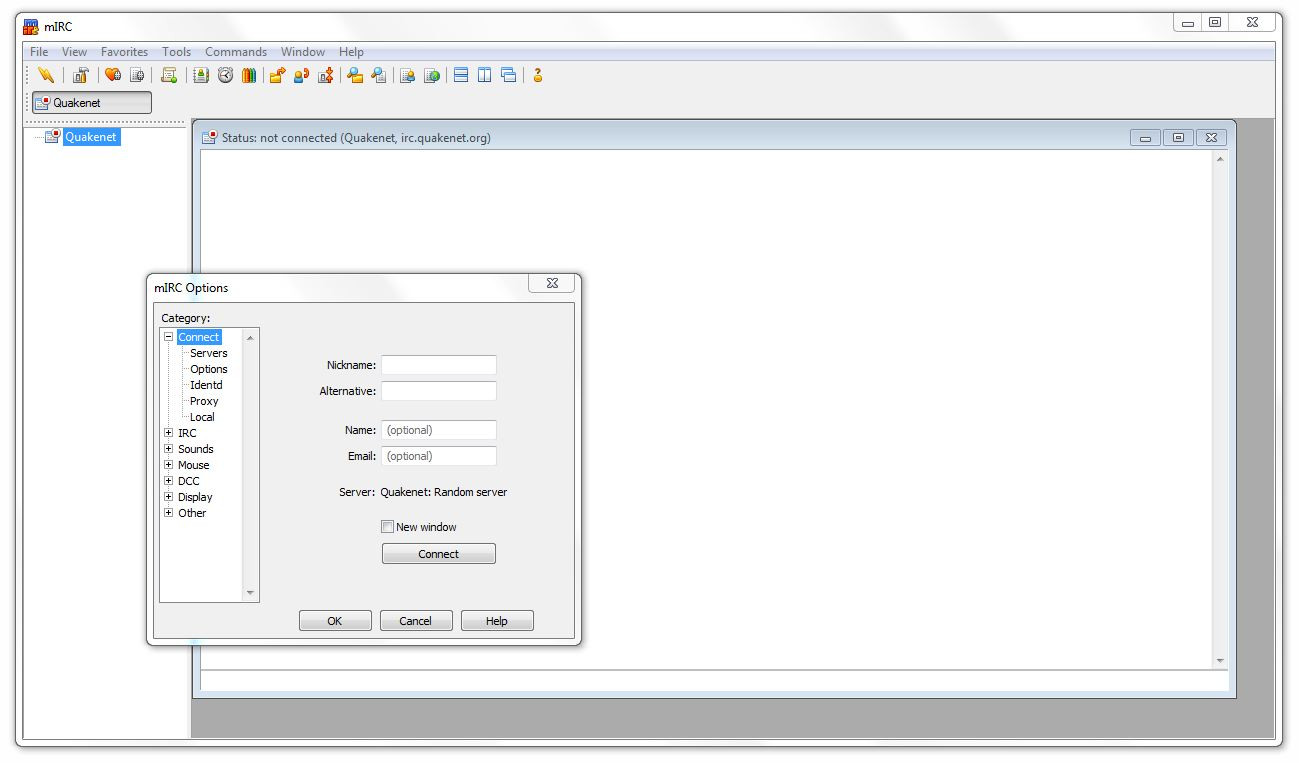The image size is (1299, 763).
Task: Open Received Files magnifier-folder icon
Action: 355,75
